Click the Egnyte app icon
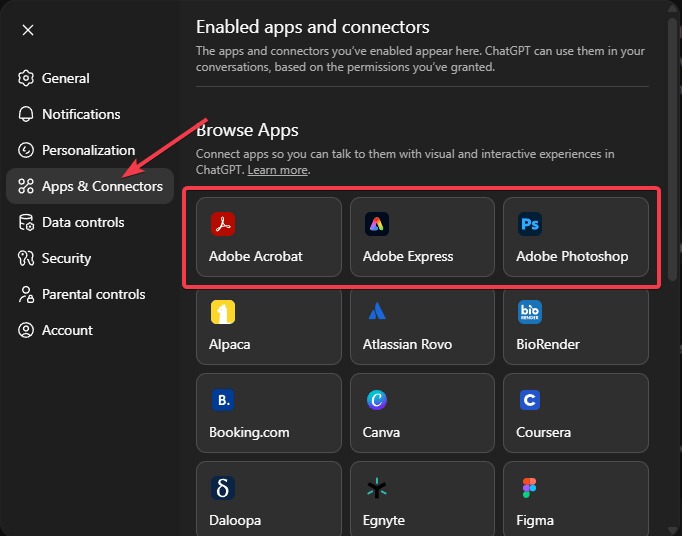The image size is (682, 536). click(376, 488)
